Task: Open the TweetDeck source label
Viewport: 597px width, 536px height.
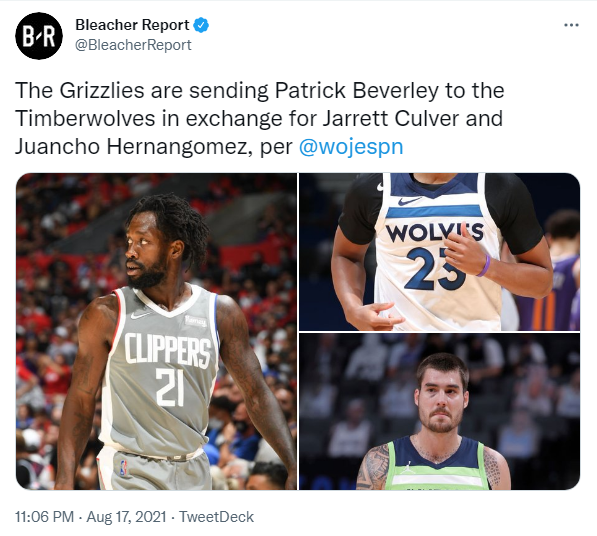Action: [216, 517]
